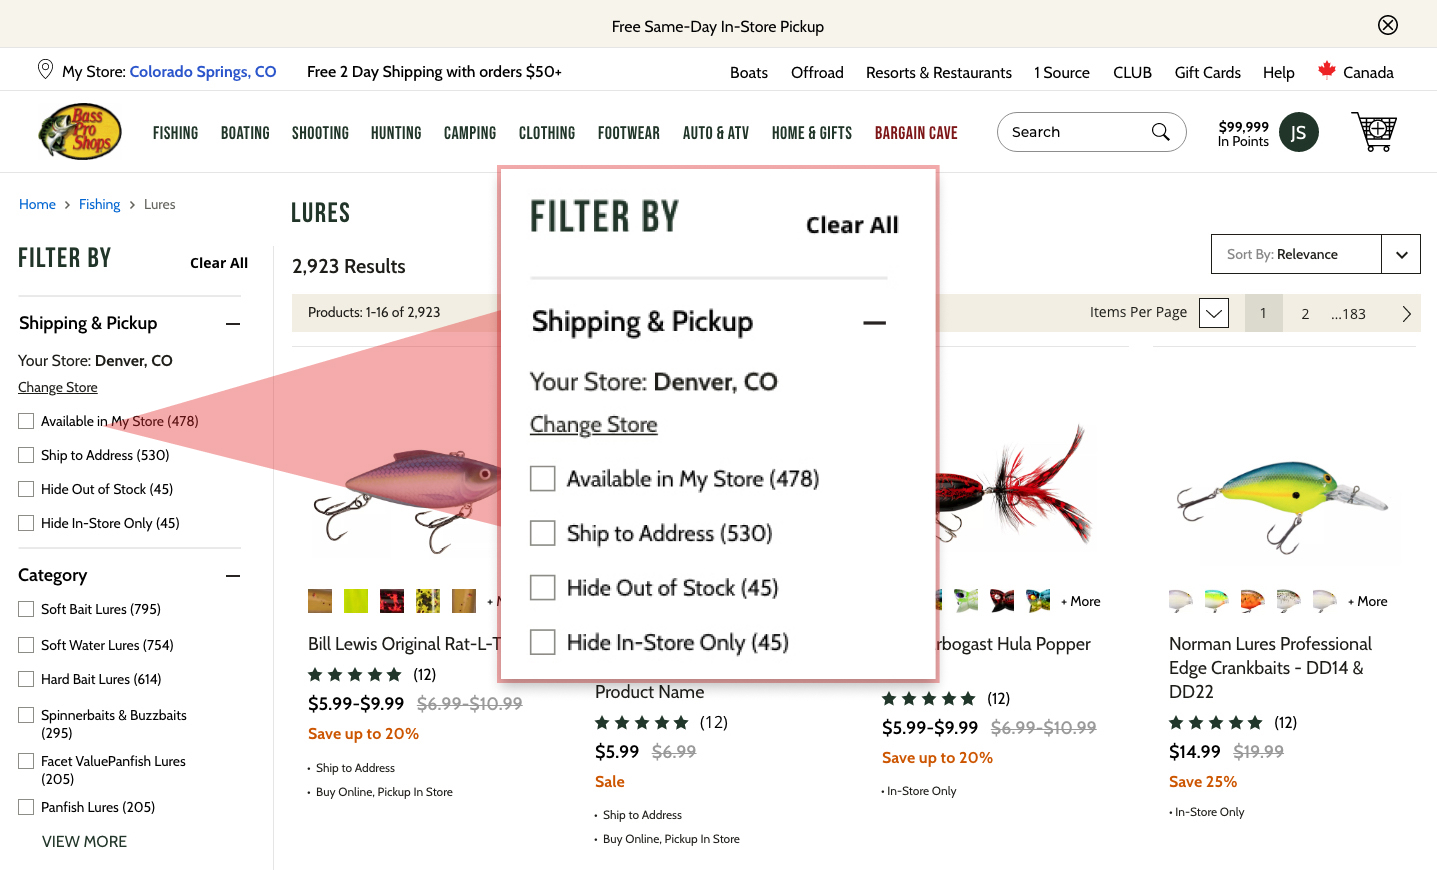
Task: Click Change Store link in sidebar
Action: click(58, 387)
